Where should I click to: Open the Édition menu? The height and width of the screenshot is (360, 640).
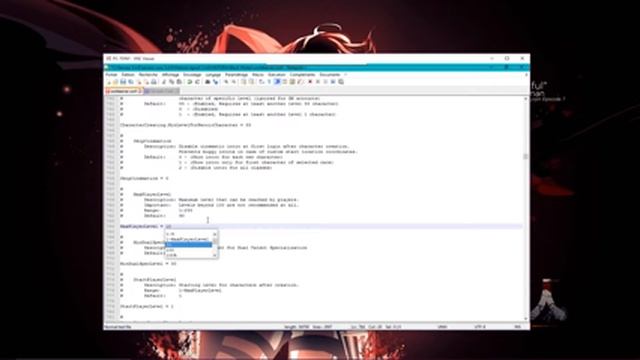[128, 75]
